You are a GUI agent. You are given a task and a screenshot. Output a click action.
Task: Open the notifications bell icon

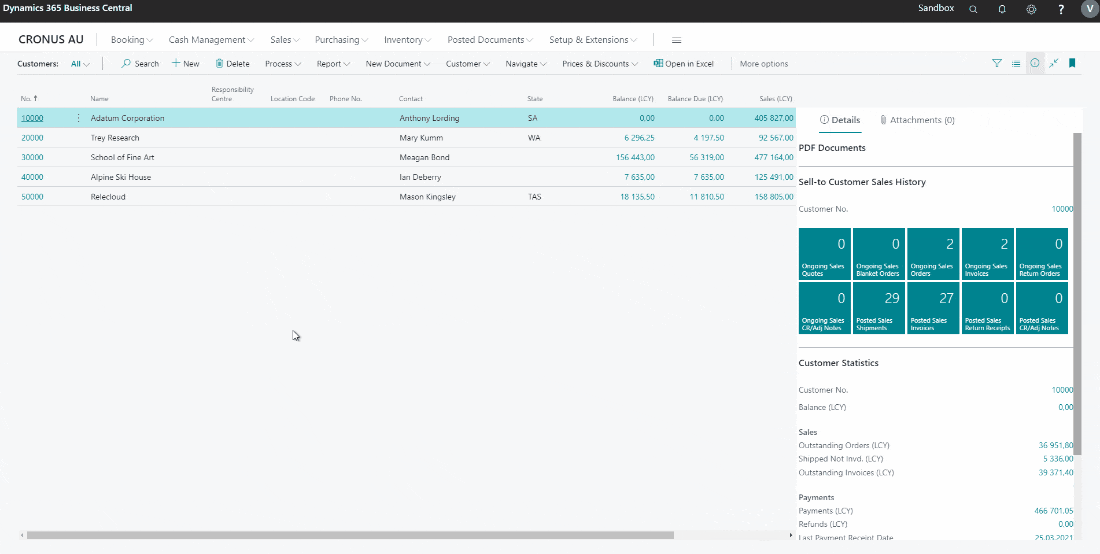pyautogui.click(x=1002, y=9)
